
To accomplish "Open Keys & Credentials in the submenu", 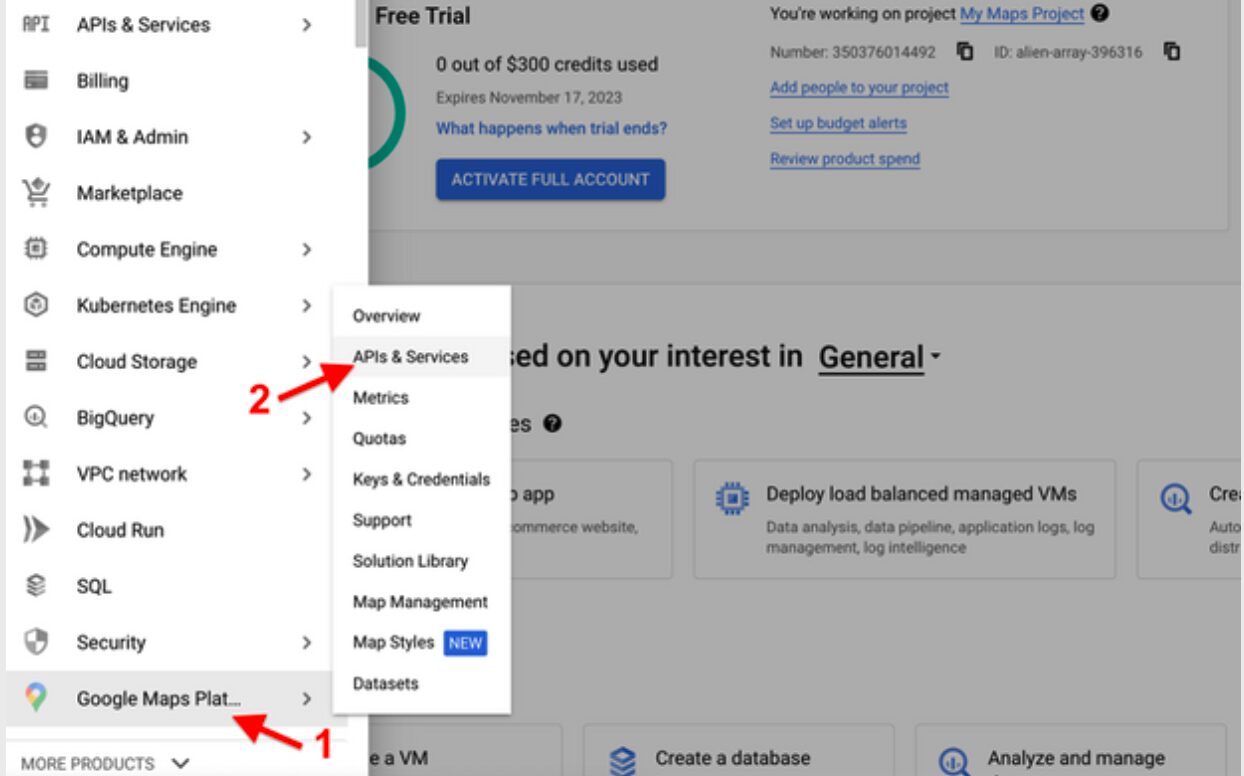I will click(x=421, y=480).
